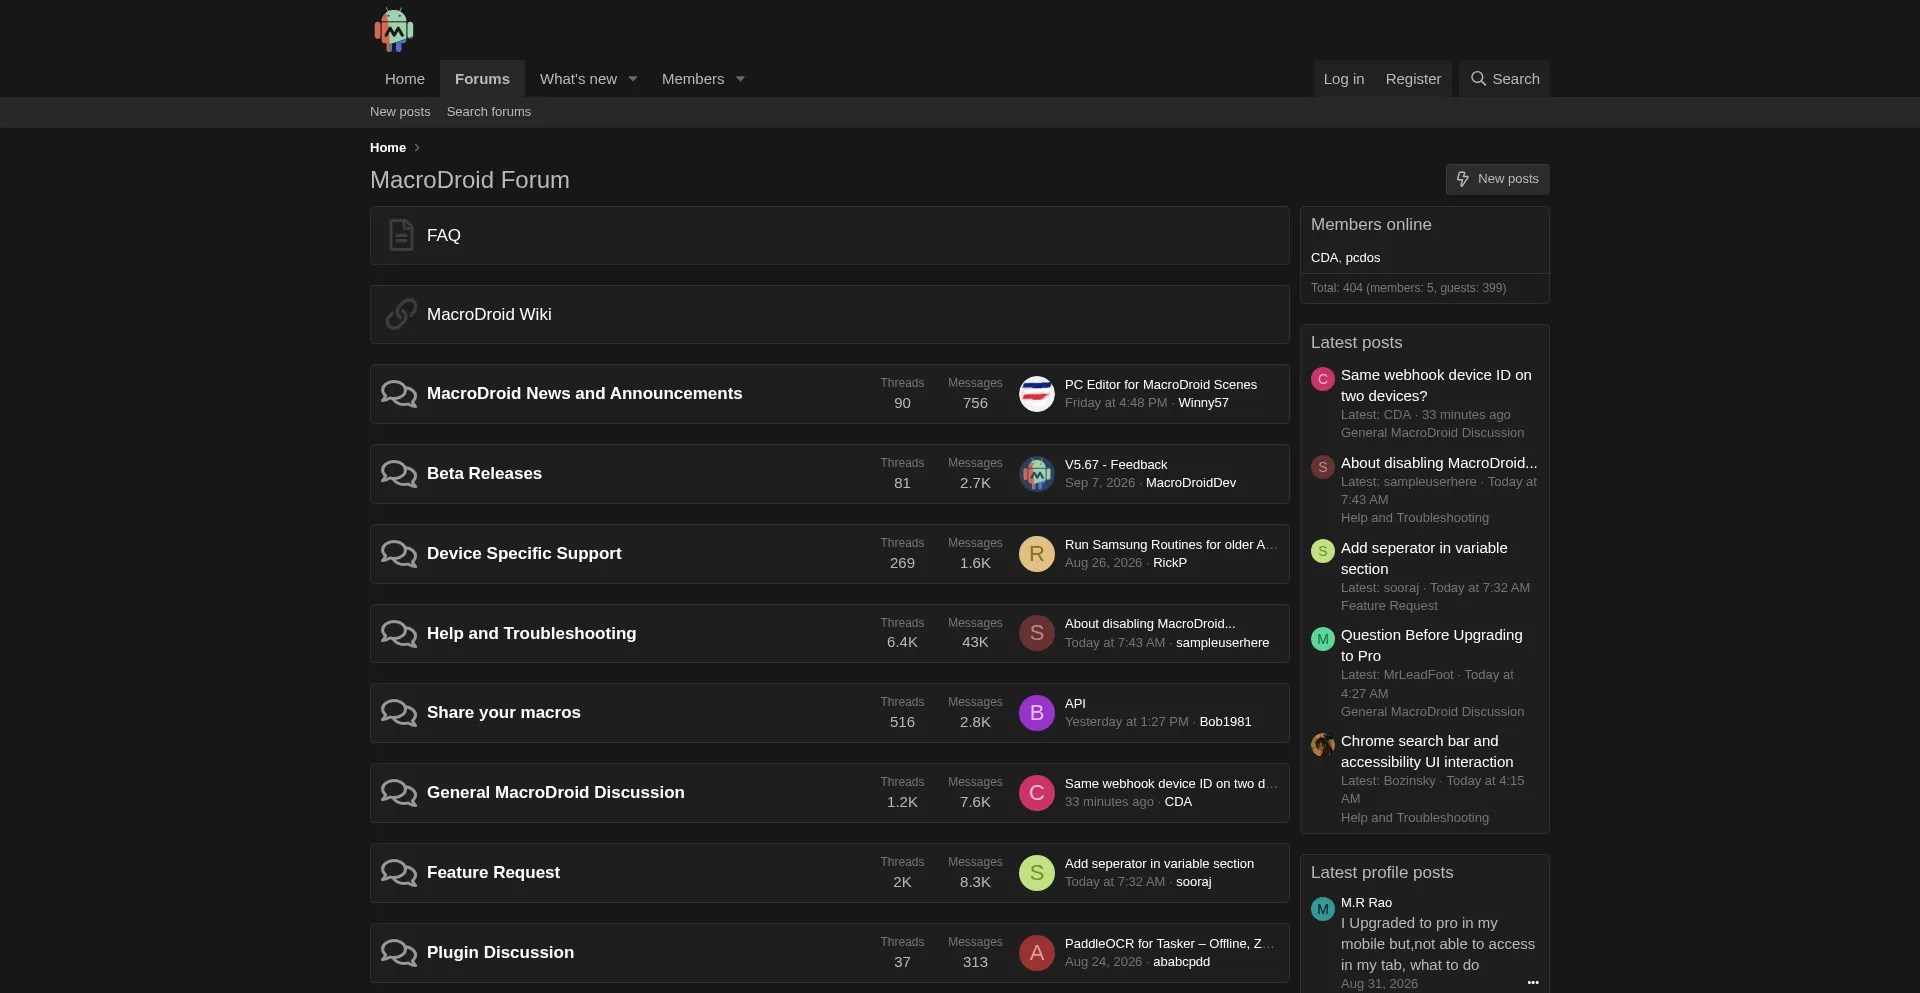Click the Latest posts heading
This screenshot has width=1920, height=993.
(1356, 343)
